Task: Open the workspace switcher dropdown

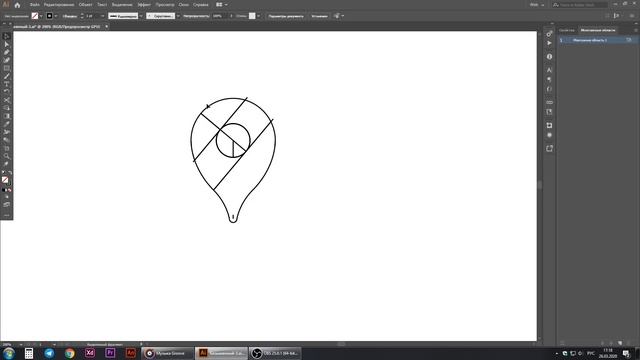Action: (537, 5)
